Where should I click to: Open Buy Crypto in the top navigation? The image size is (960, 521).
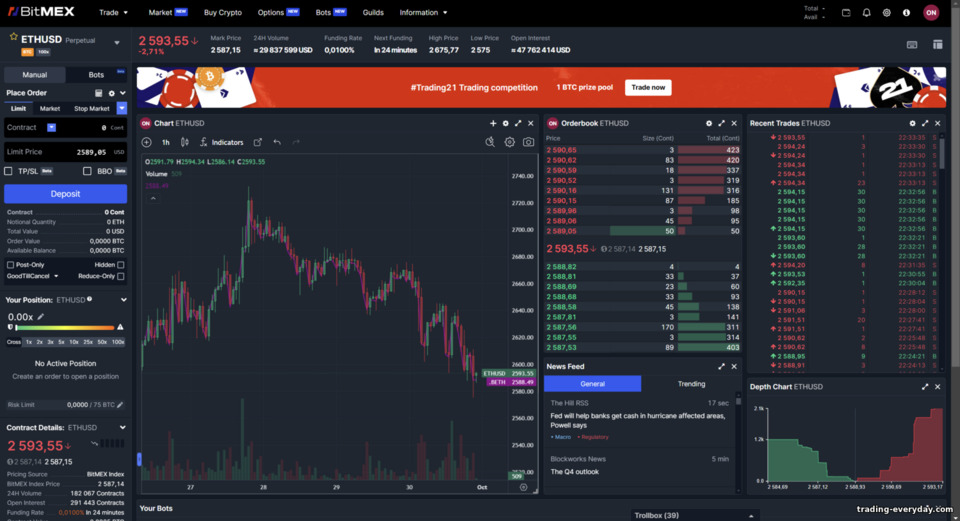tap(223, 12)
